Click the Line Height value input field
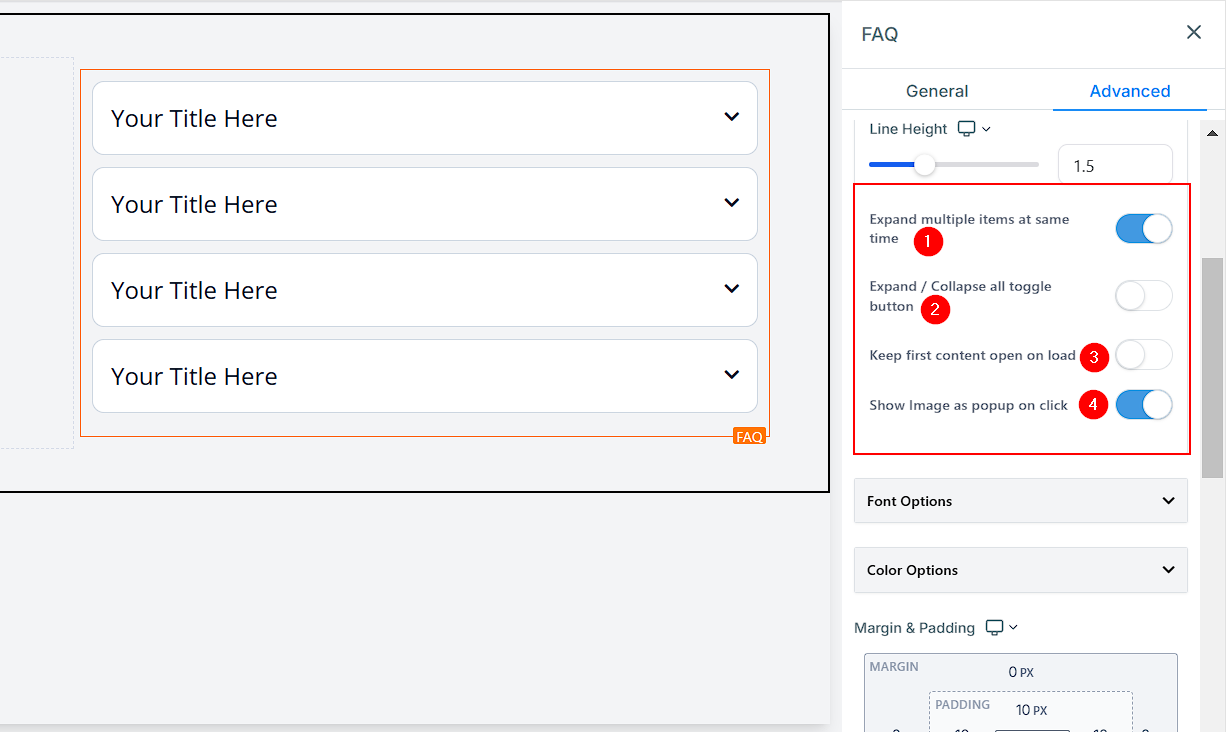The height and width of the screenshot is (732, 1226). coord(1114,166)
